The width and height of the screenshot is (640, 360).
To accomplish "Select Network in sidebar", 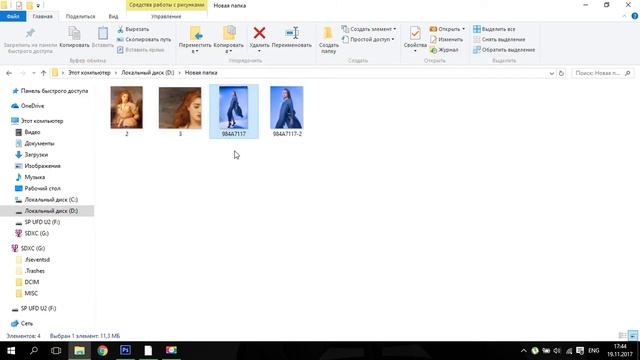I will 22,323.
